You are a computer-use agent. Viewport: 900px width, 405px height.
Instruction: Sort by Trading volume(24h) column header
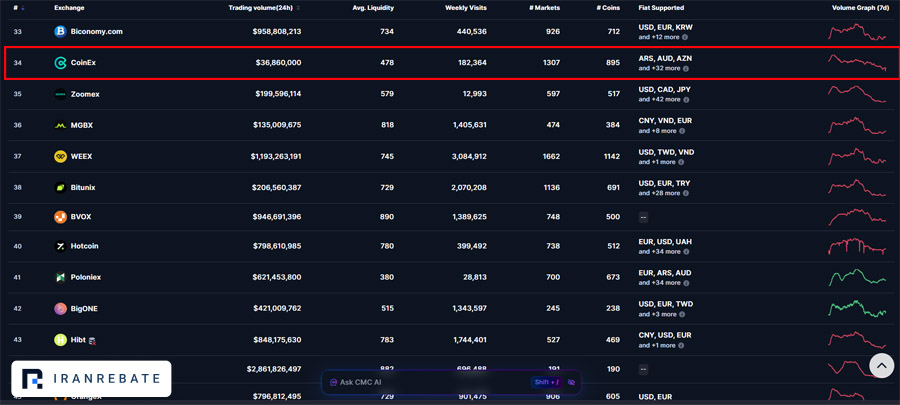[x=264, y=8]
